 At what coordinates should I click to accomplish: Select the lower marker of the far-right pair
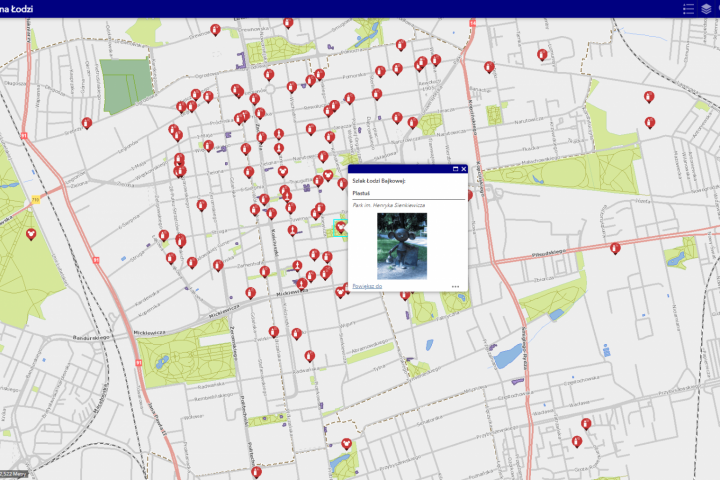650,123
